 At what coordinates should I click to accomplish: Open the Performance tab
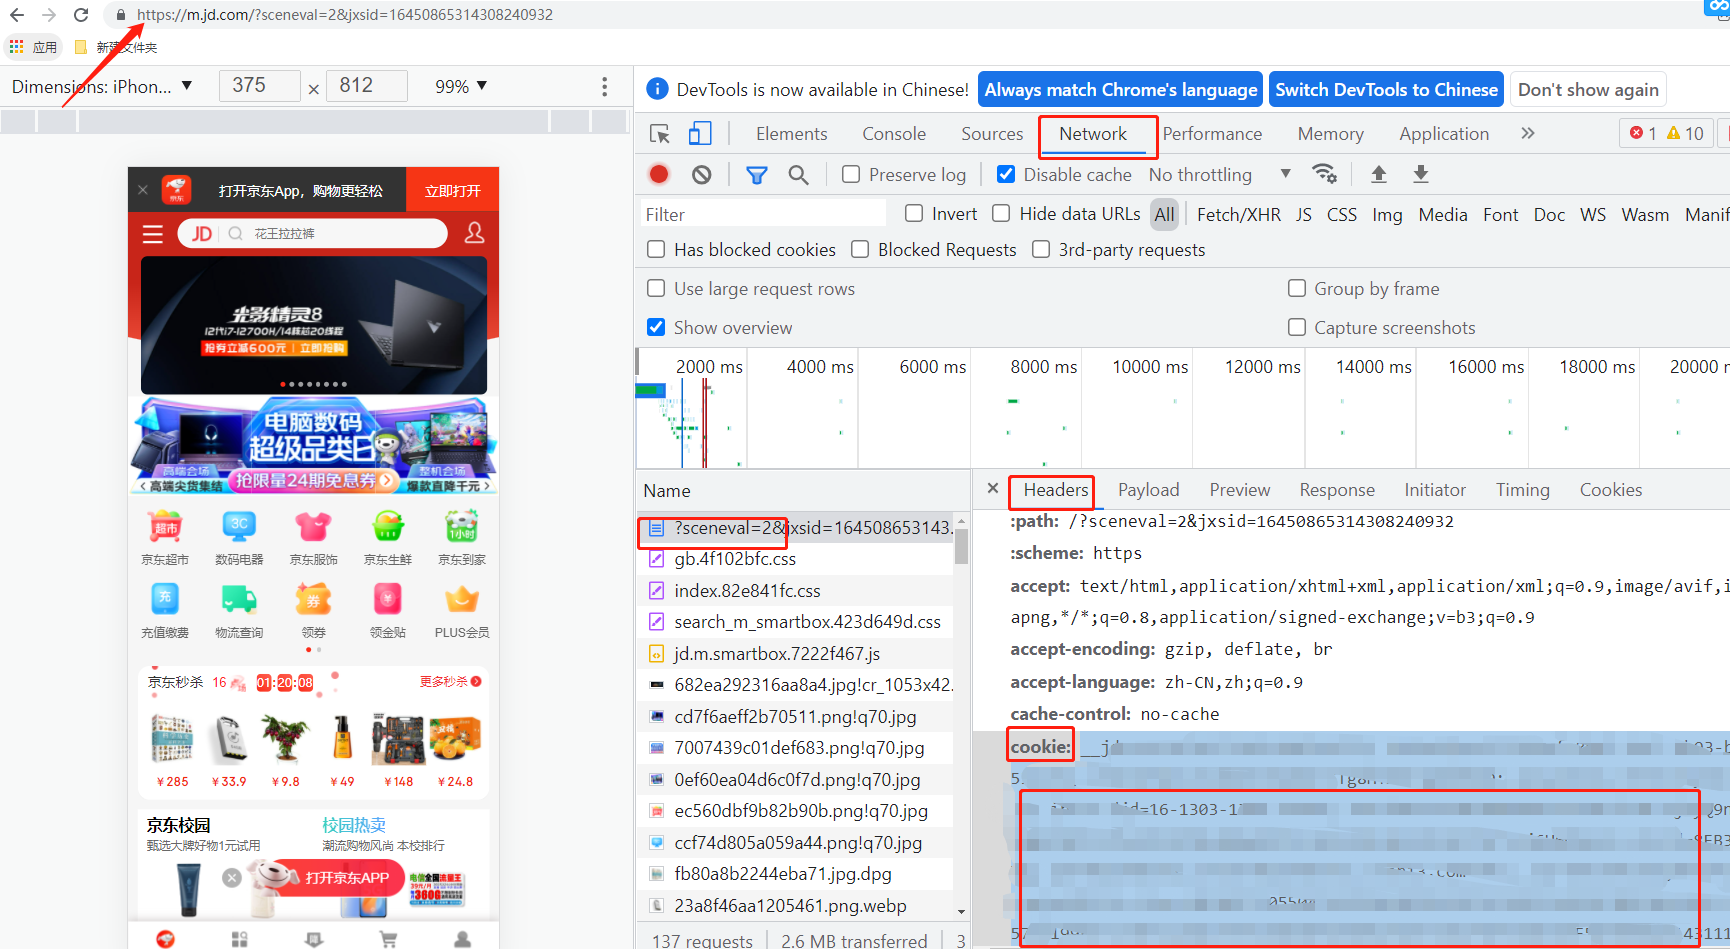click(x=1212, y=134)
